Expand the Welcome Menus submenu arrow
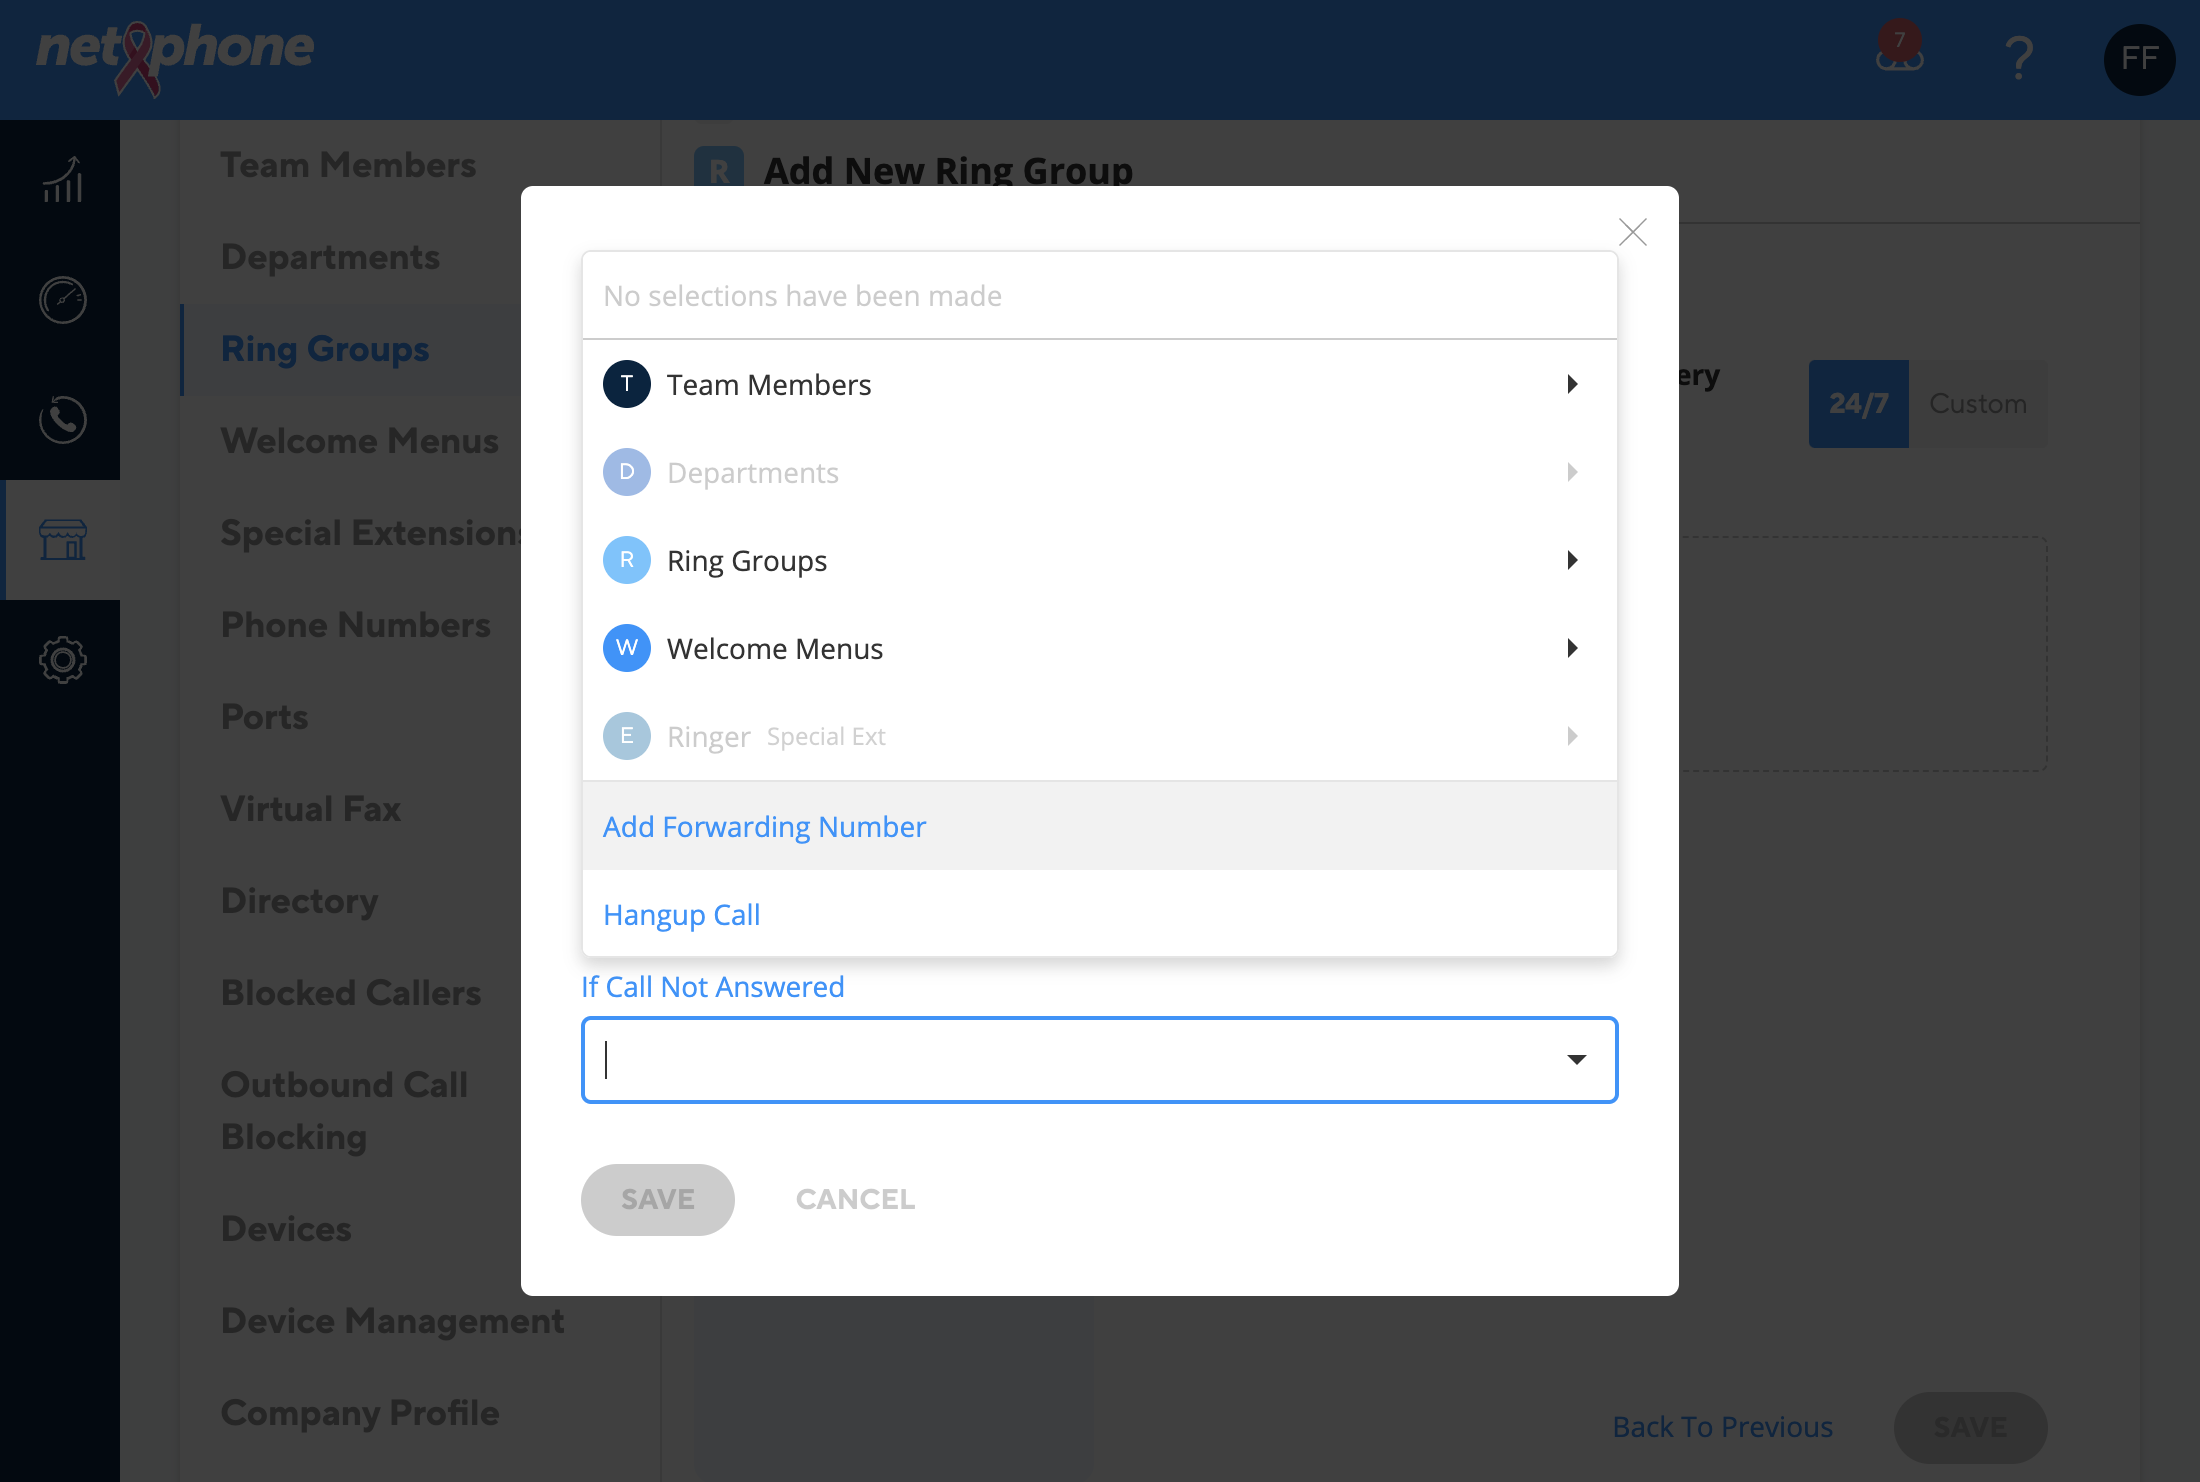Image resolution: width=2200 pixels, height=1482 pixels. [x=1572, y=648]
